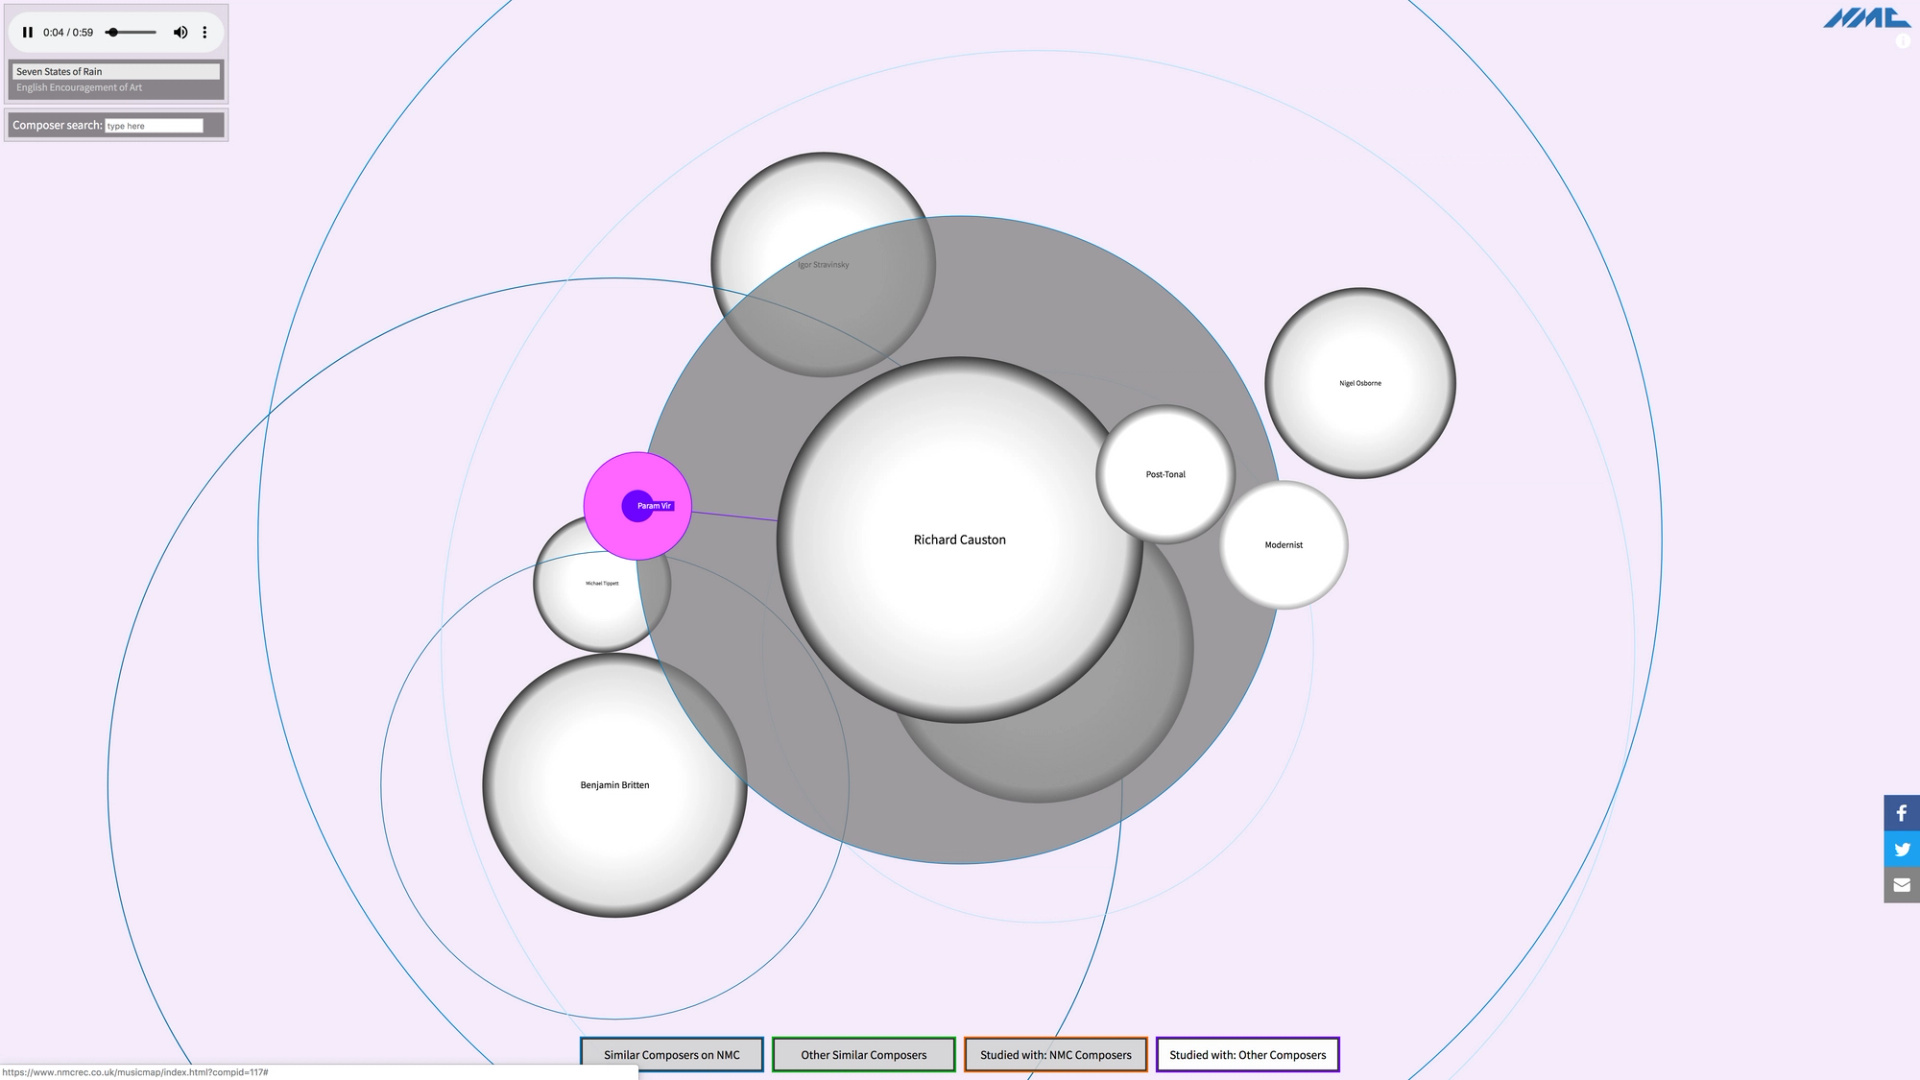The width and height of the screenshot is (1920, 1080).
Task: Mute audio with the speaker icon
Action: pos(180,32)
